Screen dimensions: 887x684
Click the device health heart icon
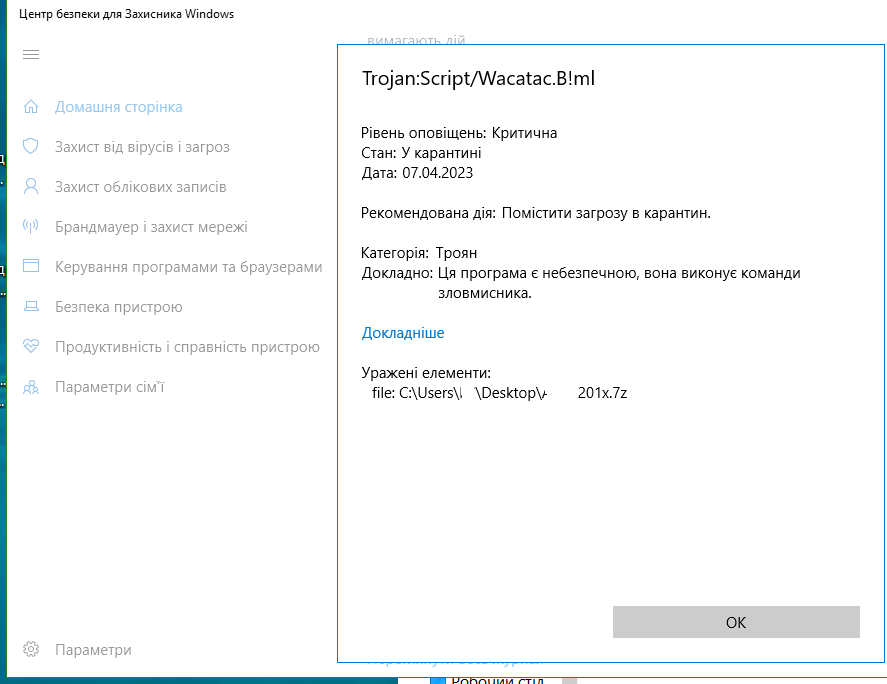31,346
